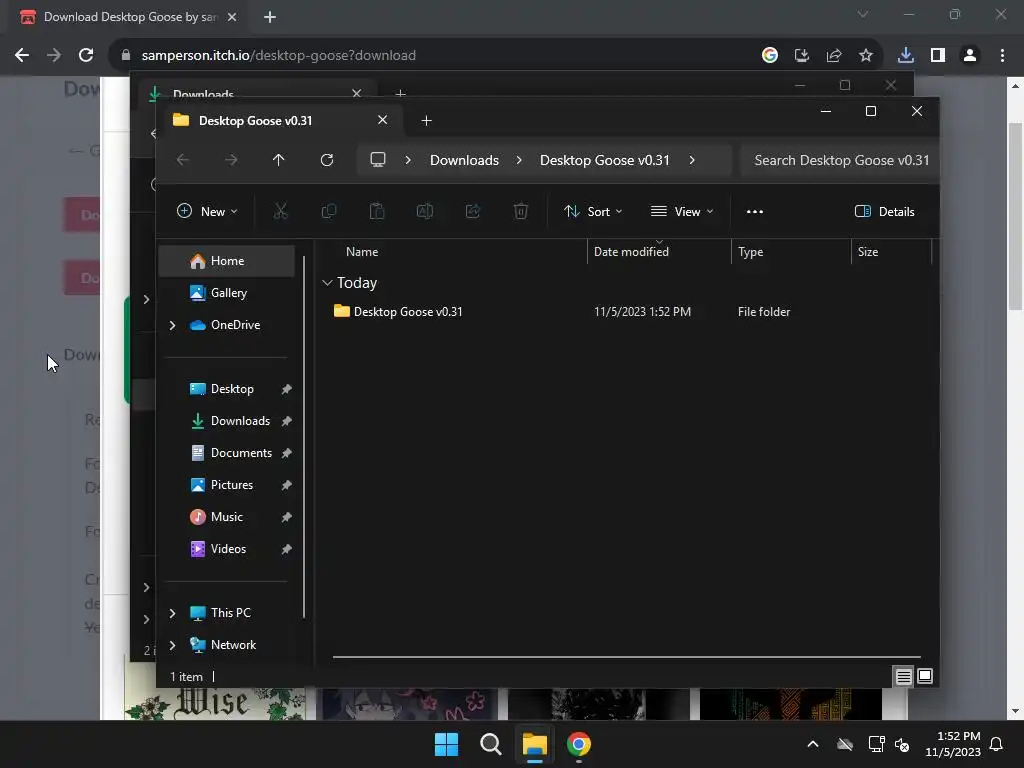The image size is (1024, 768).
Task: Unpin Desktop using its pin icon
Action: (286, 389)
